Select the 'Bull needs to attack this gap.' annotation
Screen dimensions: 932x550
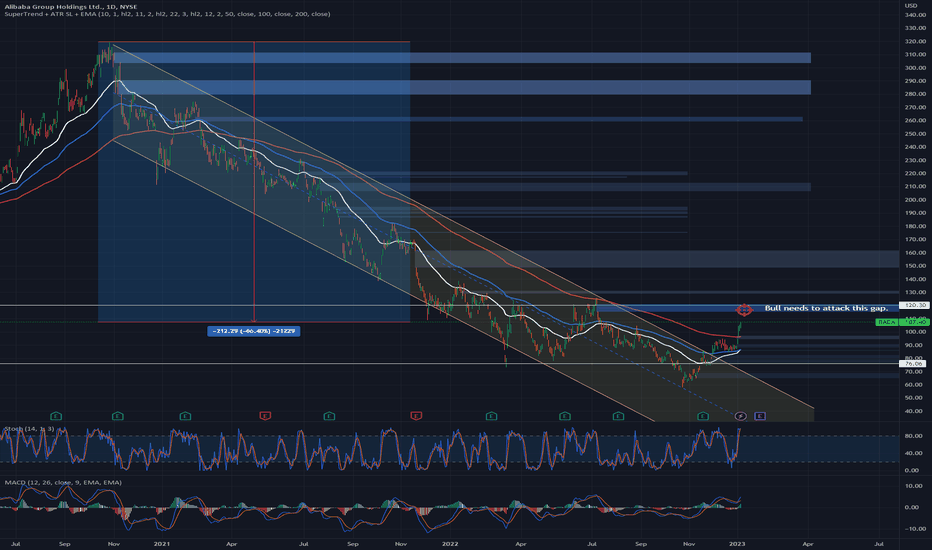pyautogui.click(x=826, y=308)
